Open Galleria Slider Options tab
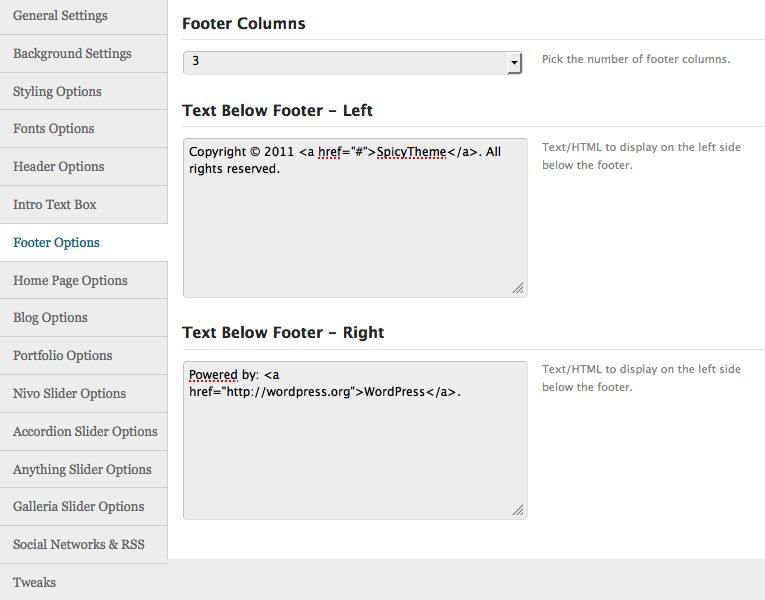This screenshot has width=765, height=600. click(78, 507)
